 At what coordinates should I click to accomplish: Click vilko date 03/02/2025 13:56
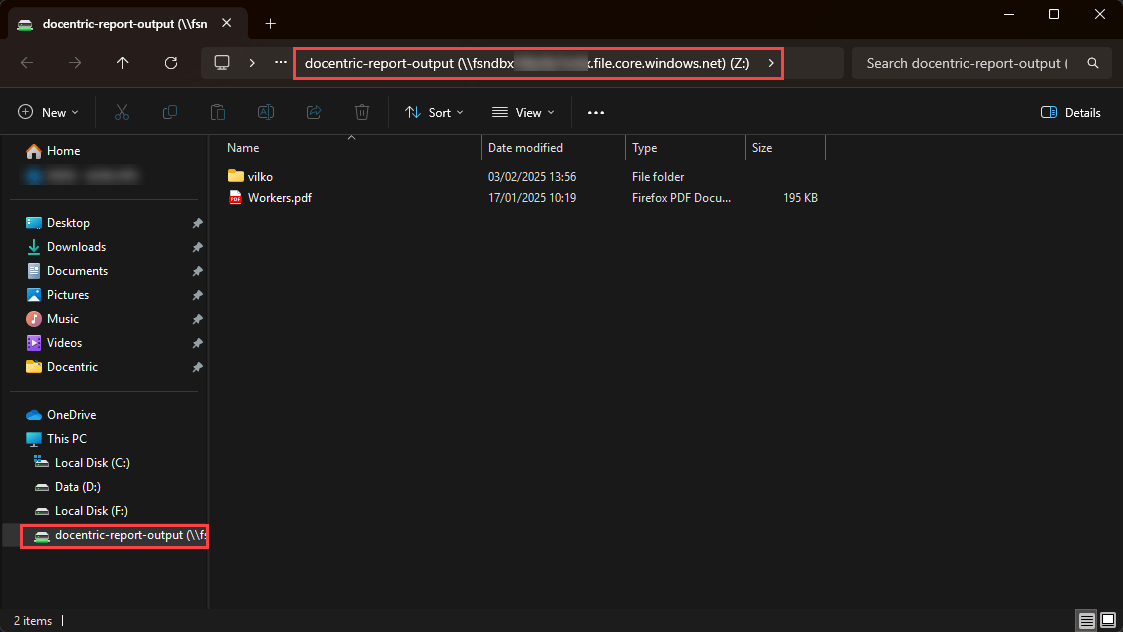pyautogui.click(x=531, y=176)
